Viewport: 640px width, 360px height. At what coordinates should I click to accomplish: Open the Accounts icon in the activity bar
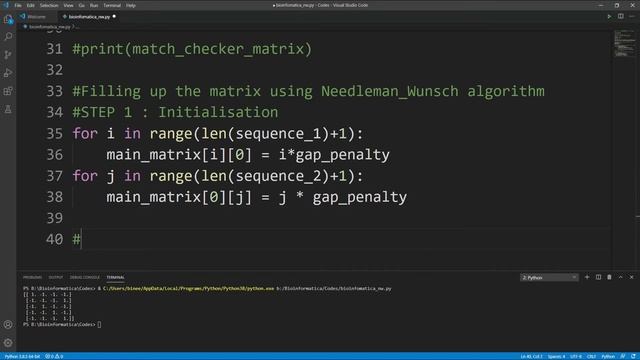click(x=8, y=324)
